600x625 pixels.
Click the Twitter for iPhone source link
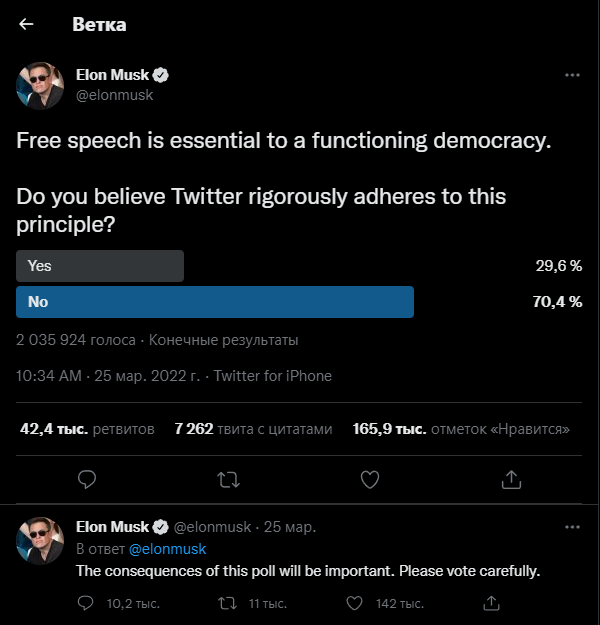(x=273, y=376)
